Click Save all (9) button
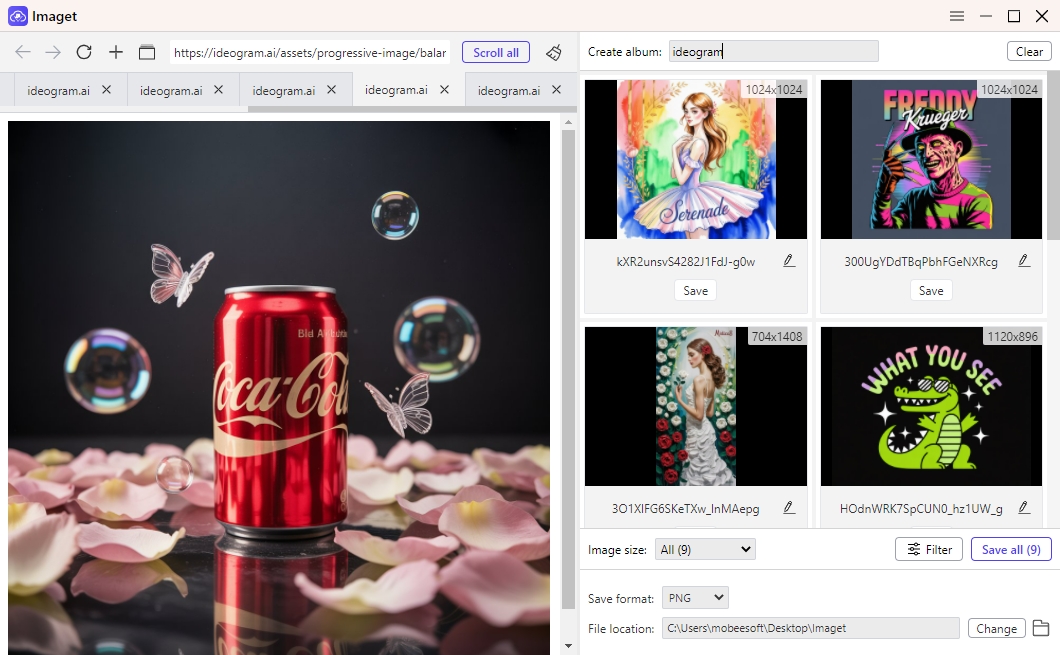The height and width of the screenshot is (655, 1060). pyautogui.click(x=1011, y=550)
